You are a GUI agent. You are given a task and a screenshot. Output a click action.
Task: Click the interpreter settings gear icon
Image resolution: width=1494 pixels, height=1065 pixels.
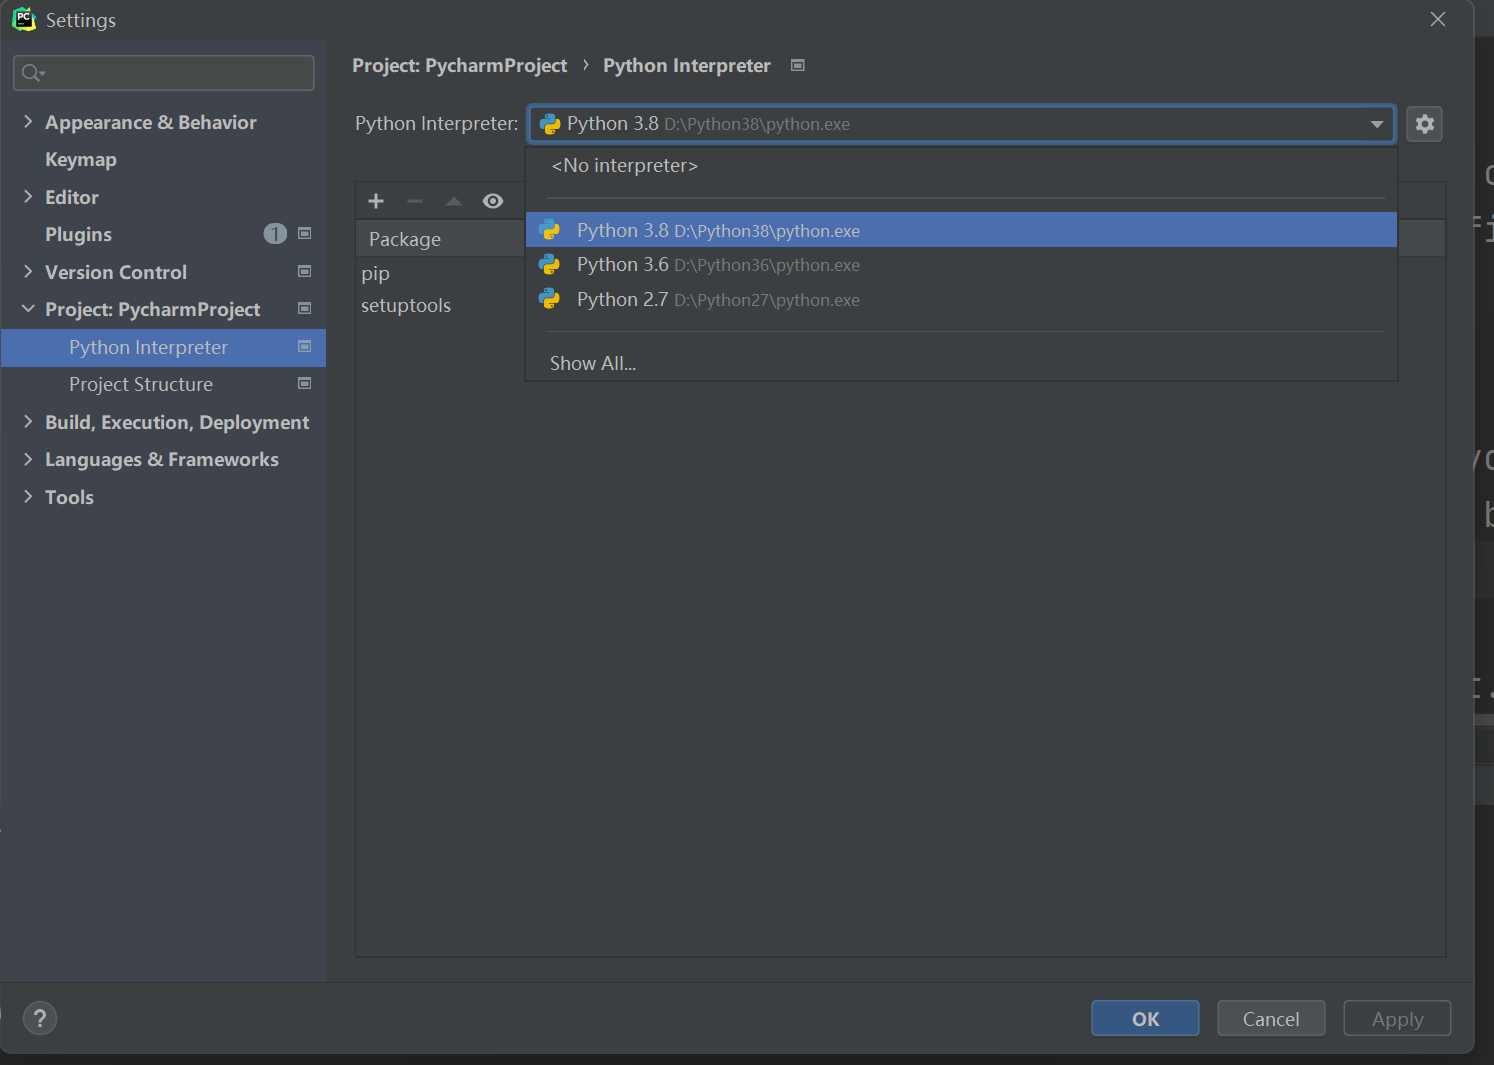pos(1424,124)
